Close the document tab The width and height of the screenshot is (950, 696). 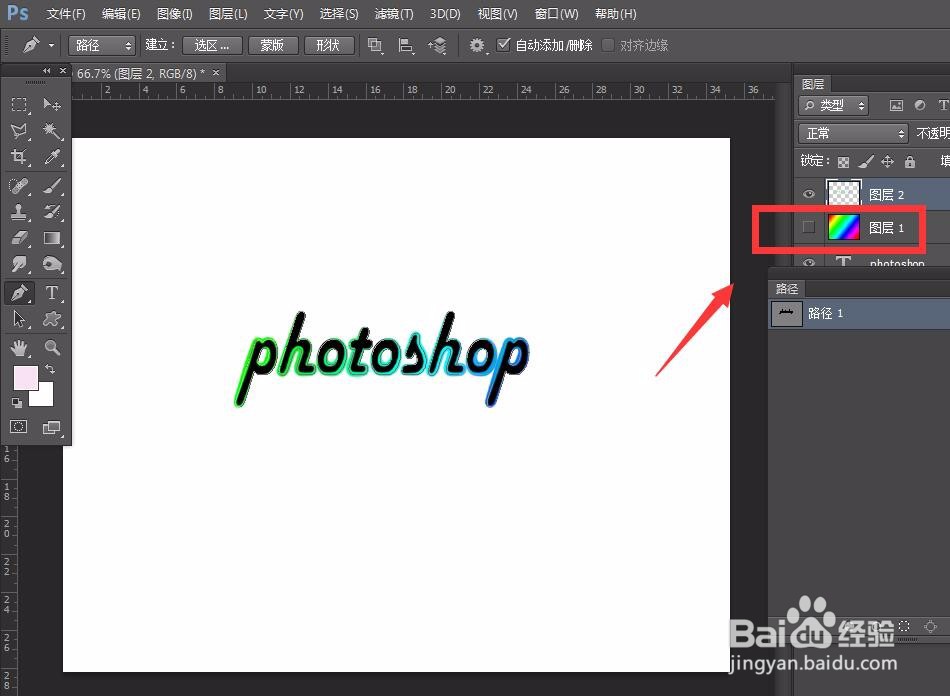216,73
